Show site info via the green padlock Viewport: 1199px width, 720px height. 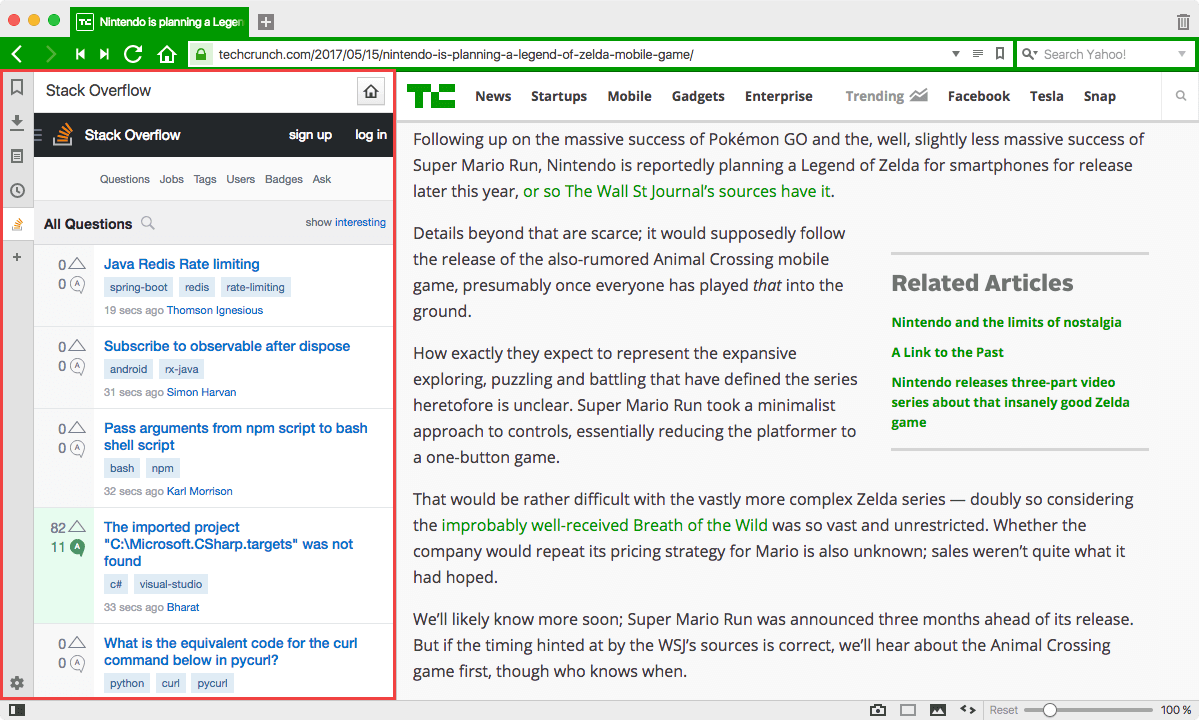coord(201,54)
